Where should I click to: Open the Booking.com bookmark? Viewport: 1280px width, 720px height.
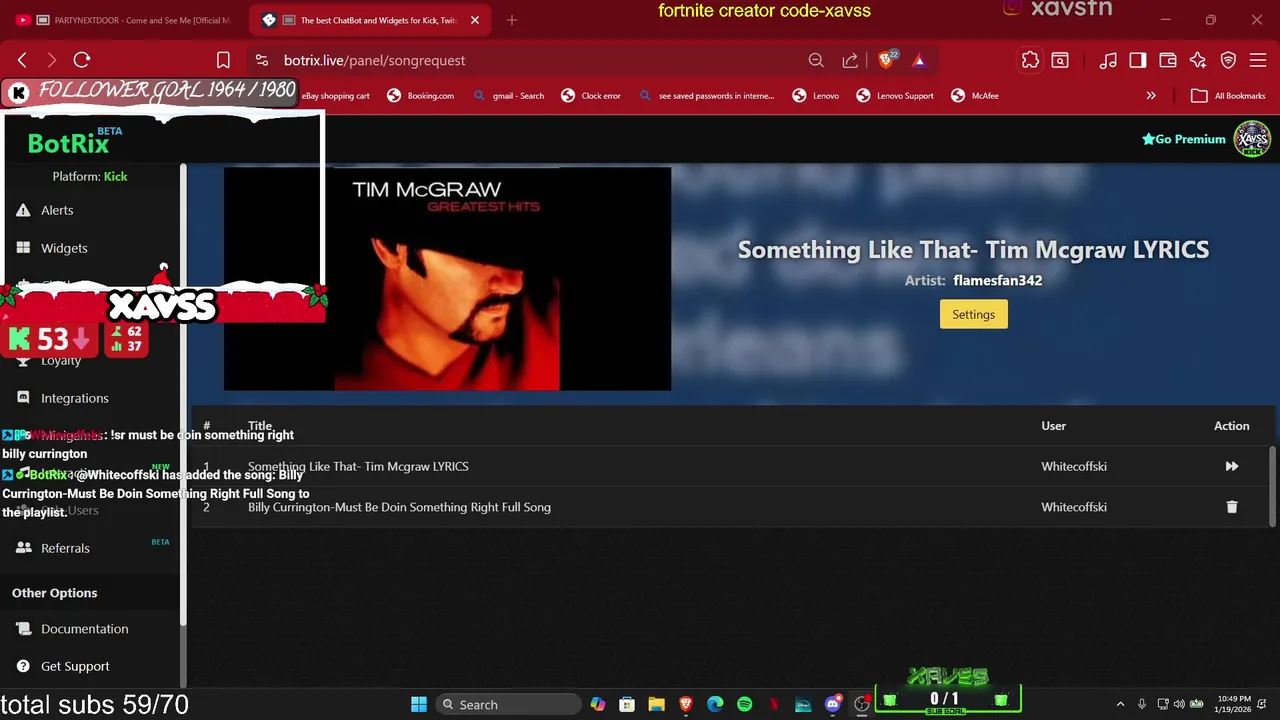click(x=420, y=96)
